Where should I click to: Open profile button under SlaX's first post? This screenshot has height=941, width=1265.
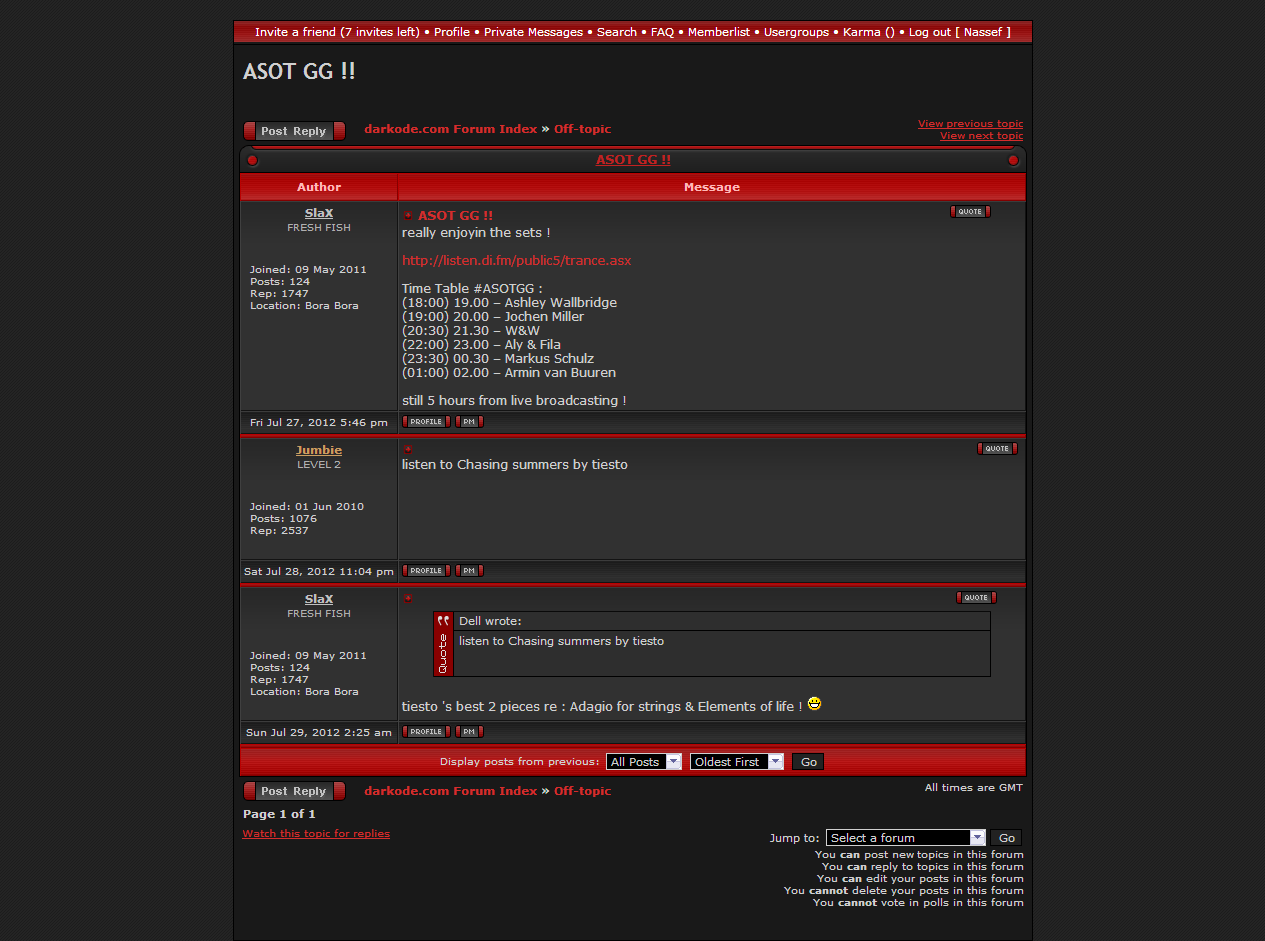pos(426,422)
